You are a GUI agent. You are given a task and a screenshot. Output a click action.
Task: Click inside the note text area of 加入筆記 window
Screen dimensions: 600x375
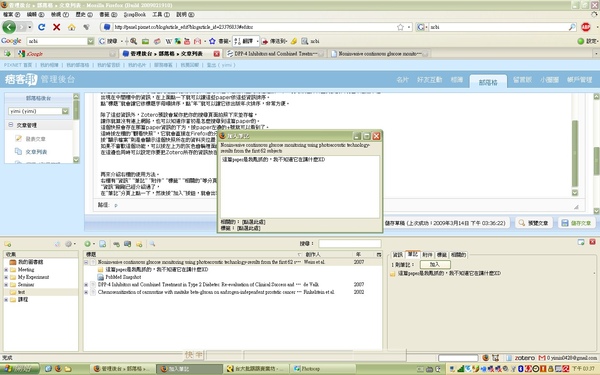(300, 187)
